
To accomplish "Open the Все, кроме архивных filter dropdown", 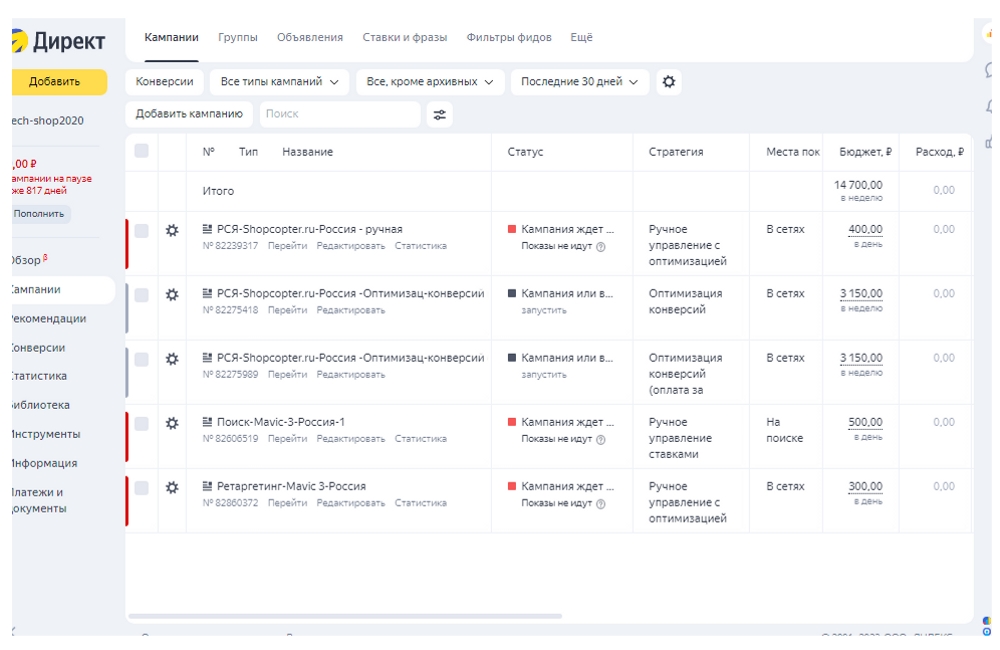I will point(430,82).
